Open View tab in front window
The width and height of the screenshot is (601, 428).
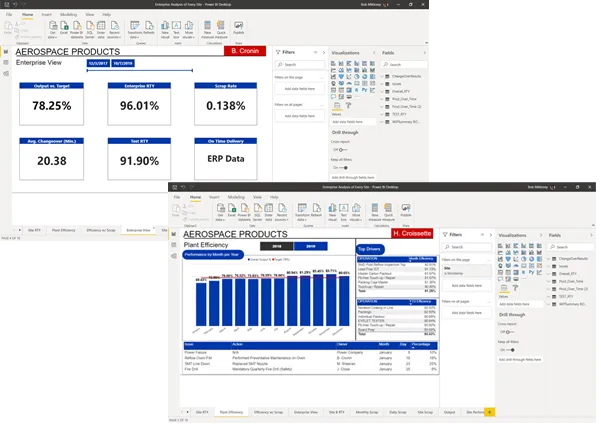(x=257, y=197)
